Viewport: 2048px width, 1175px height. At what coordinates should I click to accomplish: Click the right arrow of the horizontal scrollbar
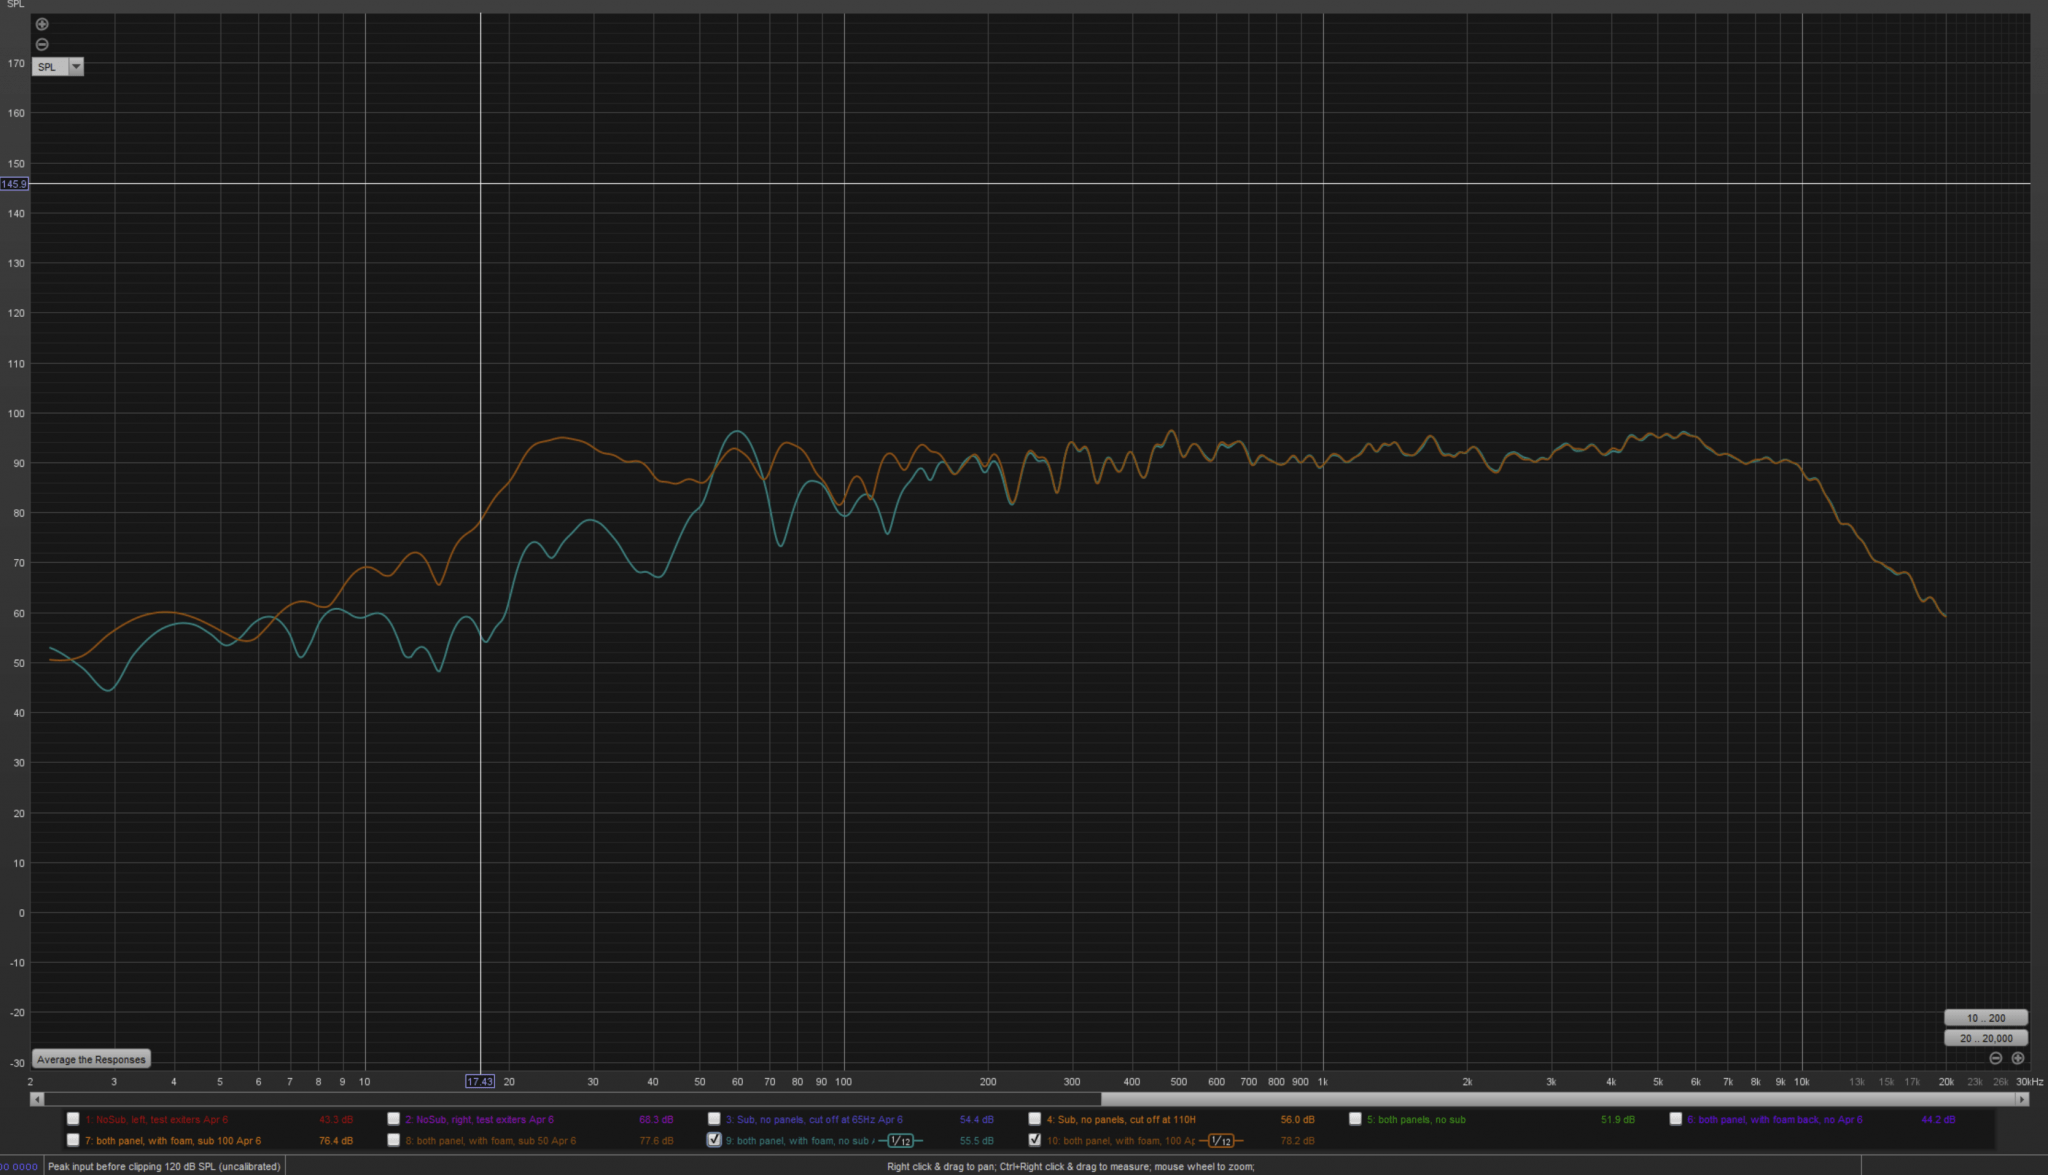tap(2022, 1099)
